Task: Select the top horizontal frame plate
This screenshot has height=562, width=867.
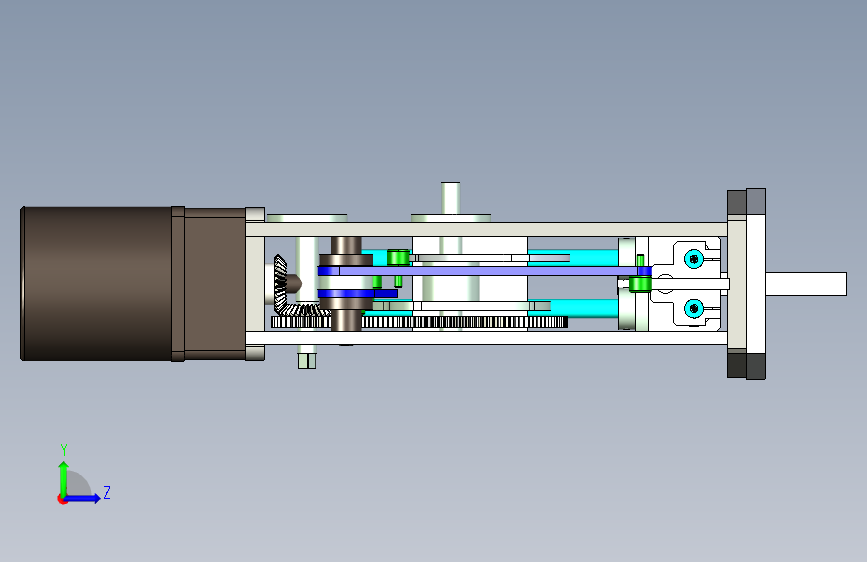Action: pyautogui.click(x=486, y=230)
